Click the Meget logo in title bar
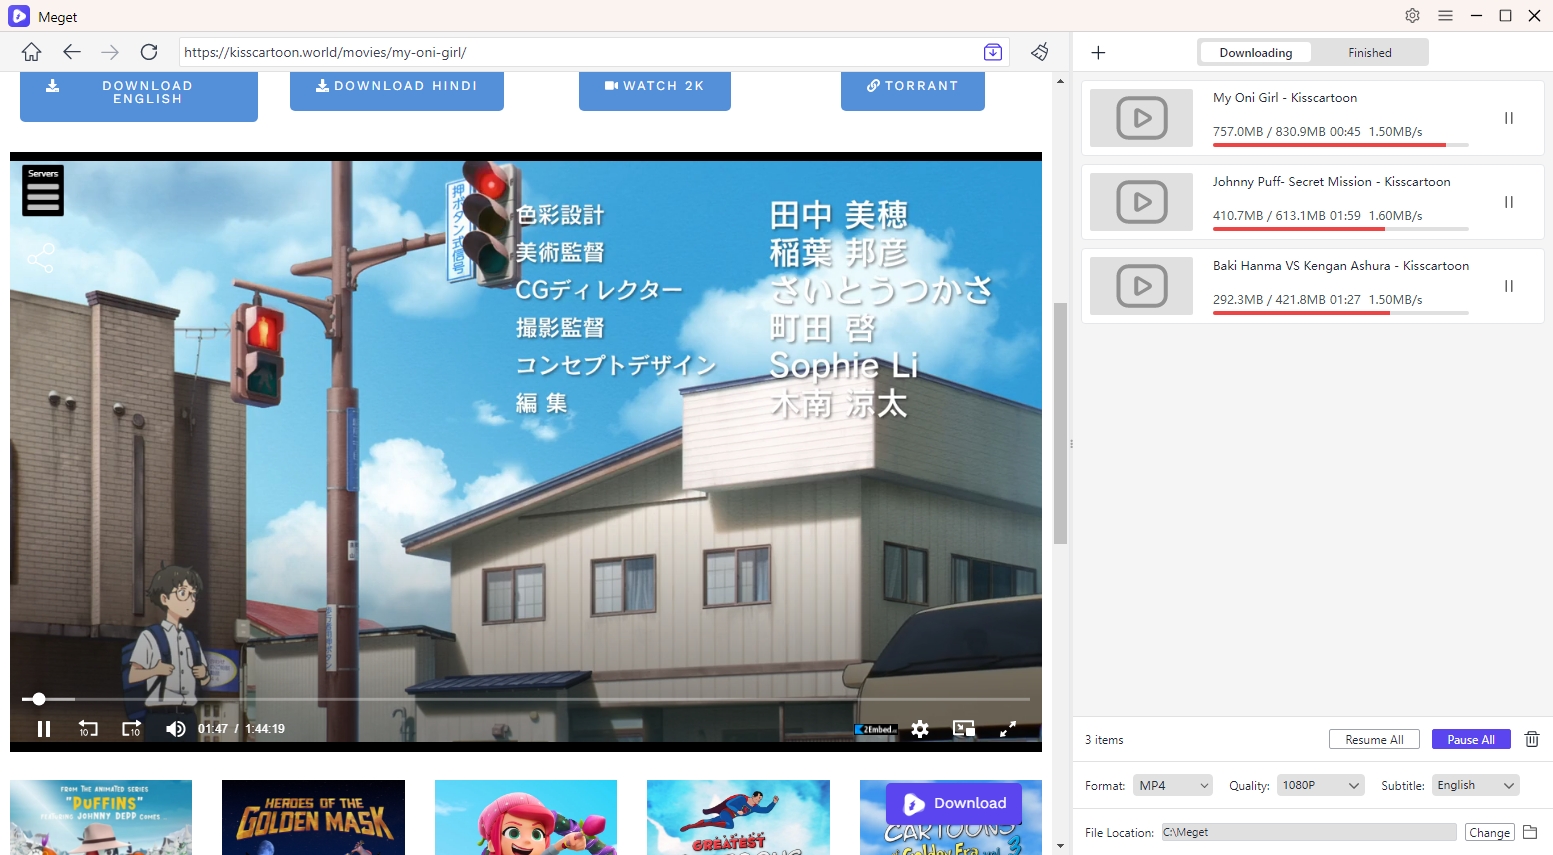 tap(19, 16)
